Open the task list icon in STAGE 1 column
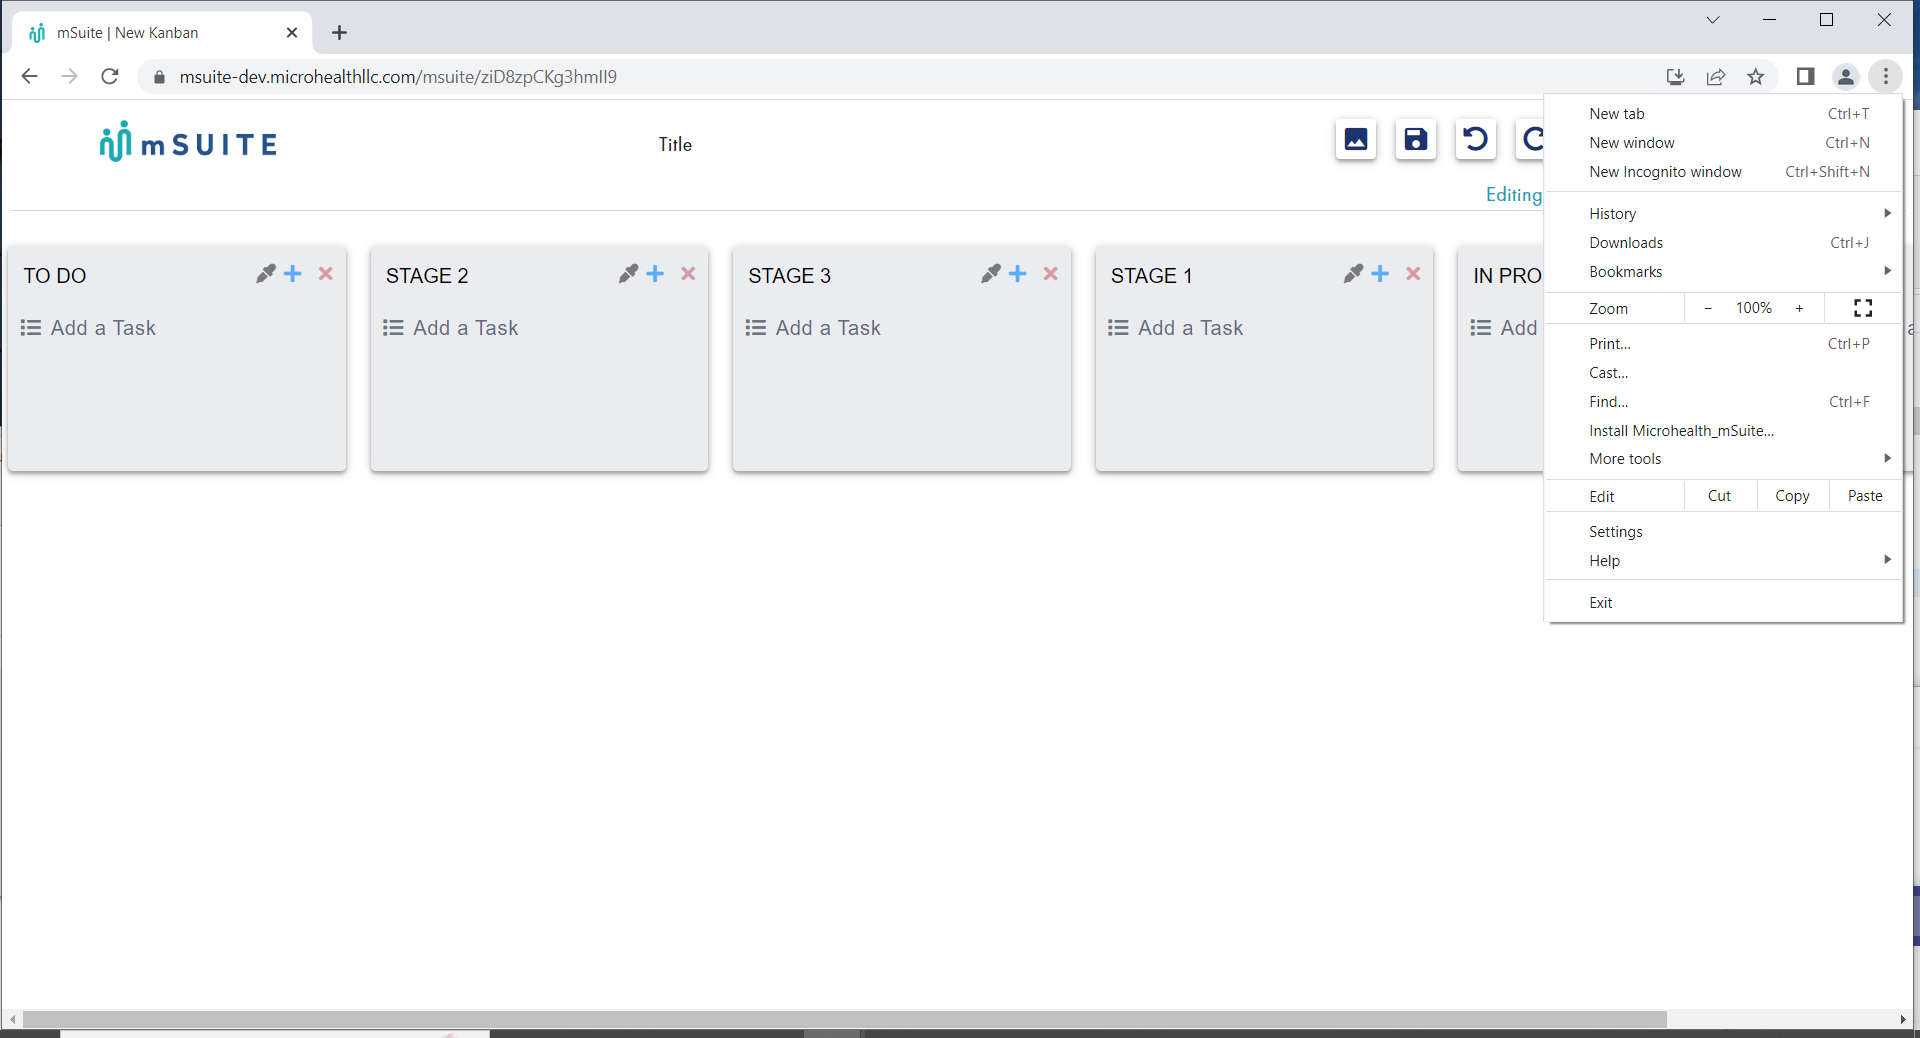 1119,327
